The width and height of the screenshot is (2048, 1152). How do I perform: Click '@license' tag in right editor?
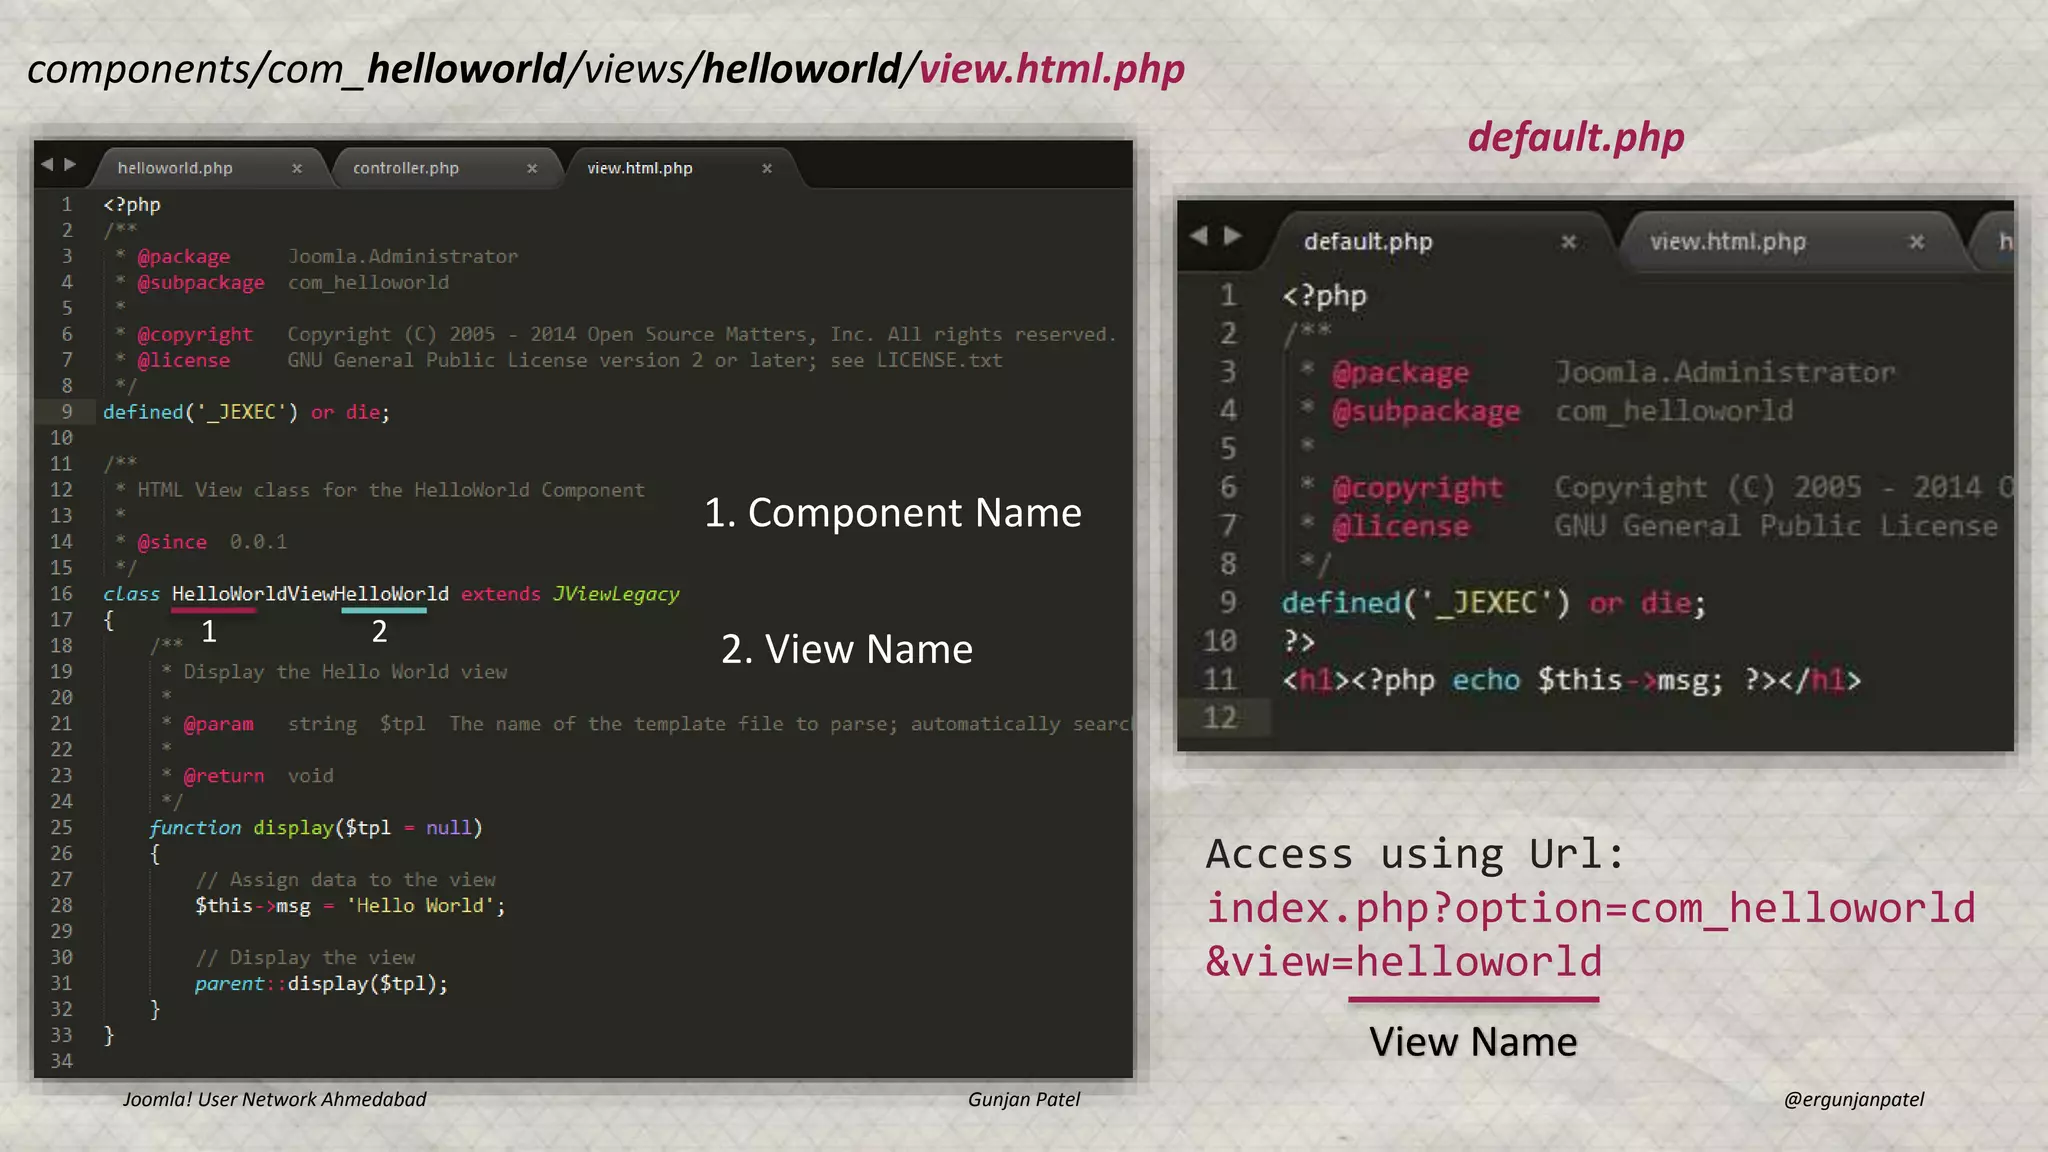pyautogui.click(x=1400, y=526)
